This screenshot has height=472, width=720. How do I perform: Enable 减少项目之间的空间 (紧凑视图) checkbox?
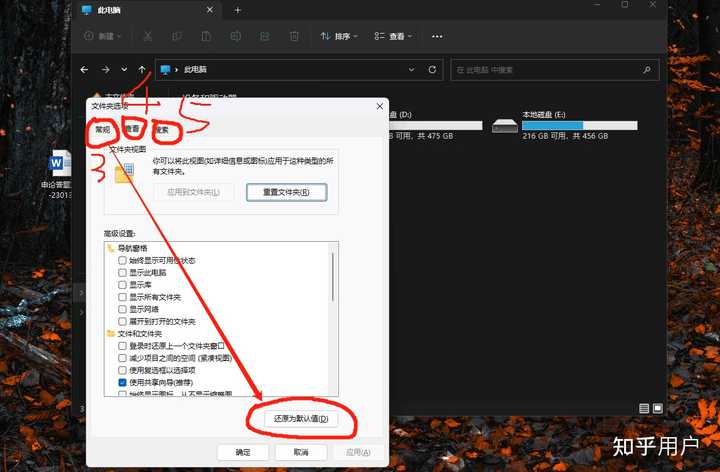pos(122,358)
